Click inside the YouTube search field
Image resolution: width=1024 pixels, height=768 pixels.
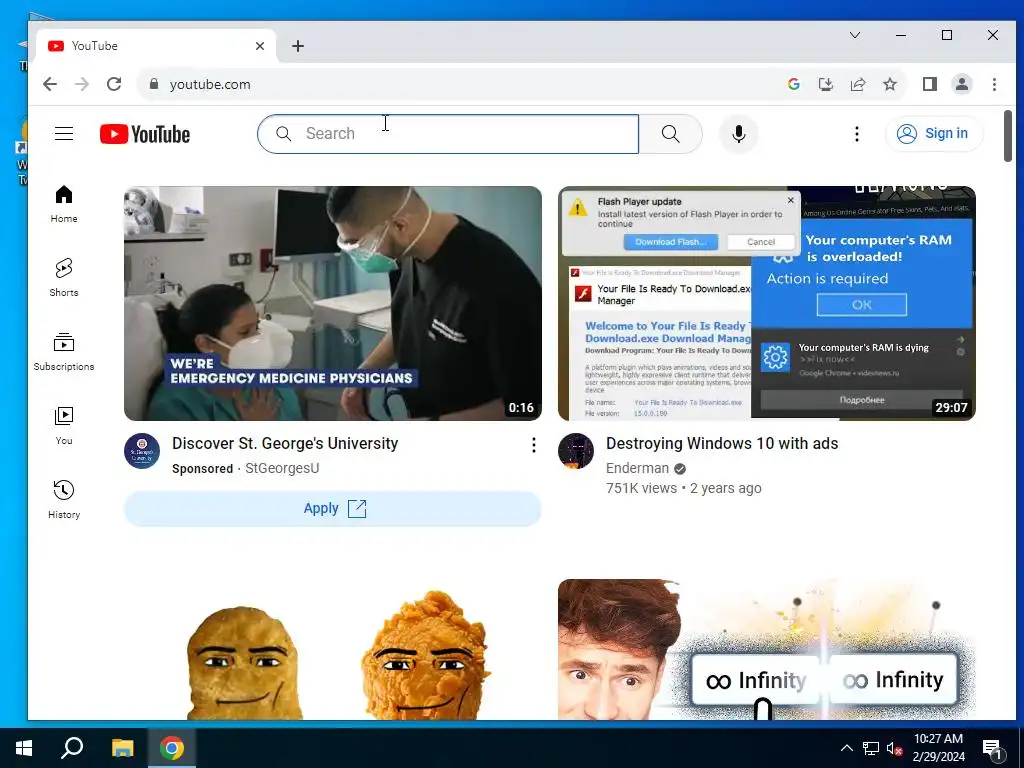[448, 134]
